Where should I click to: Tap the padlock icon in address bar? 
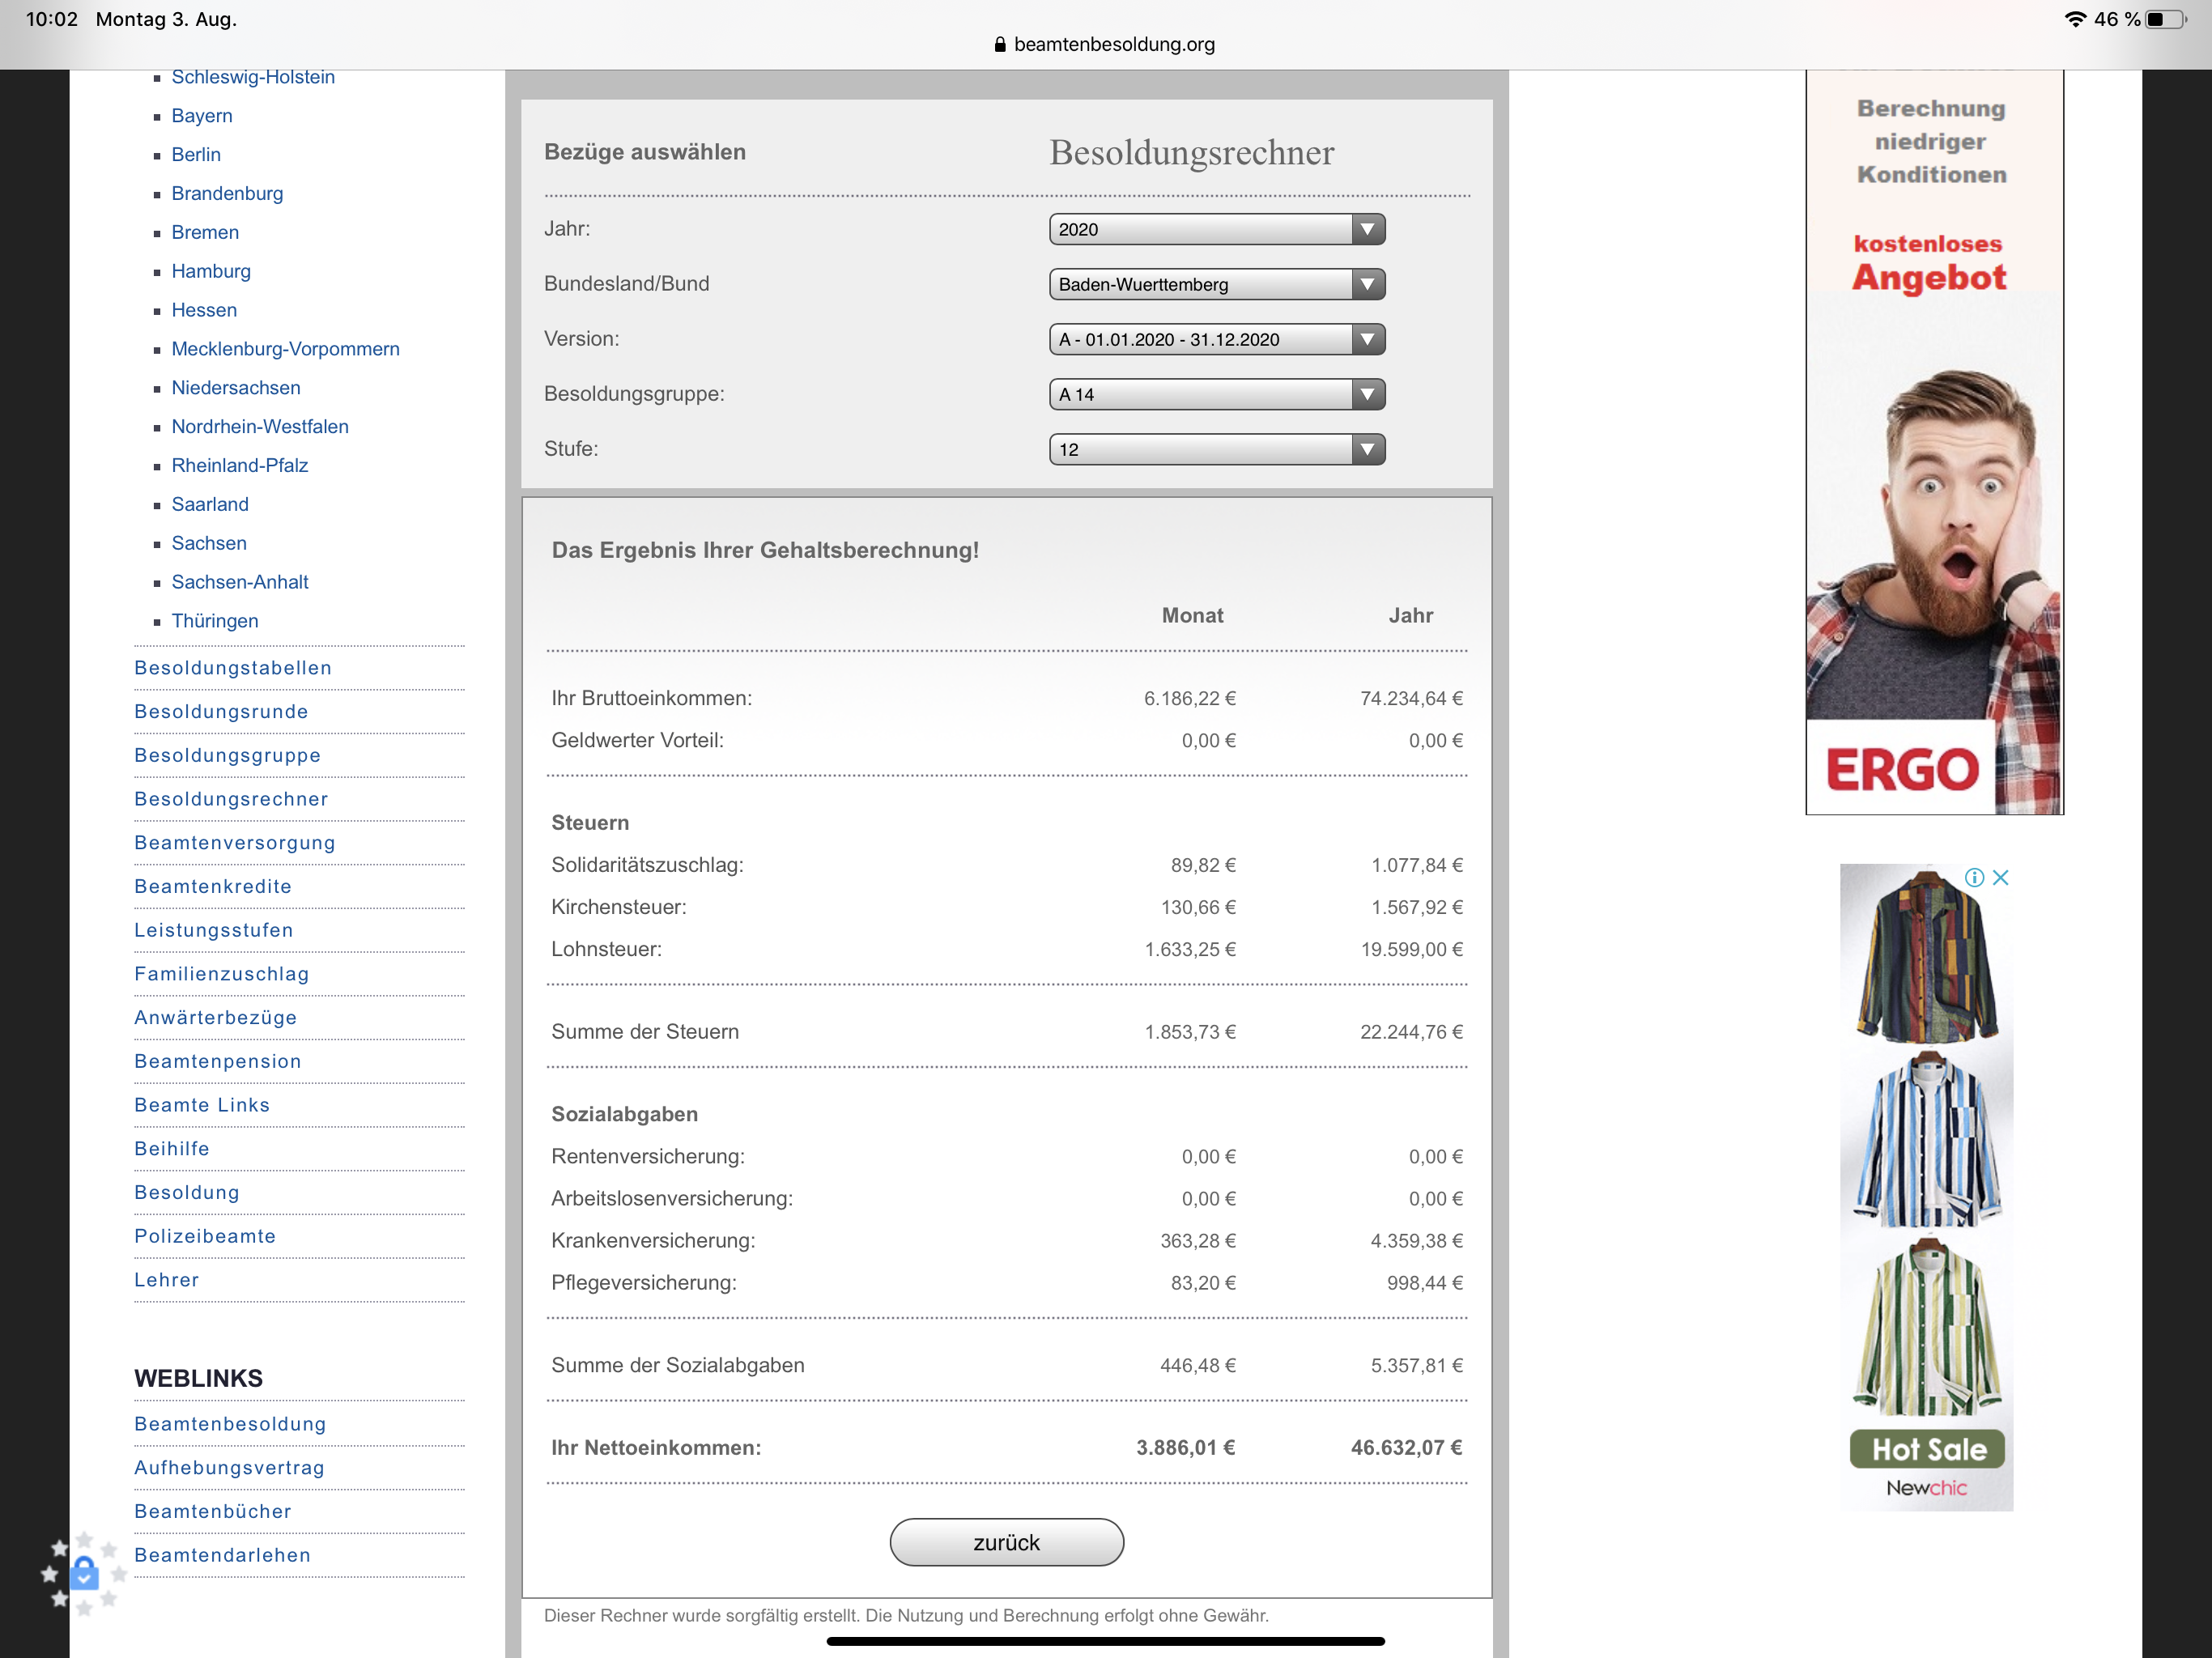coord(999,44)
